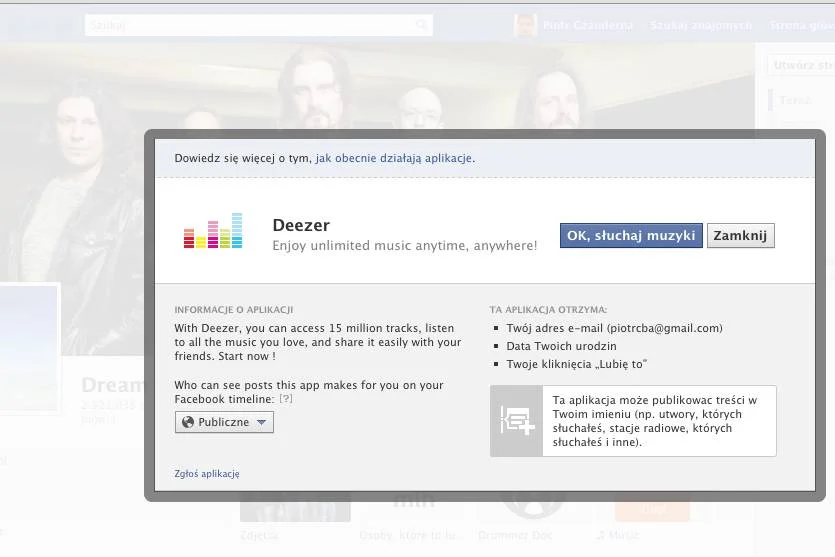835x557 pixels.
Task: Click the Zgłoś aplikację link
Action: click(x=207, y=473)
